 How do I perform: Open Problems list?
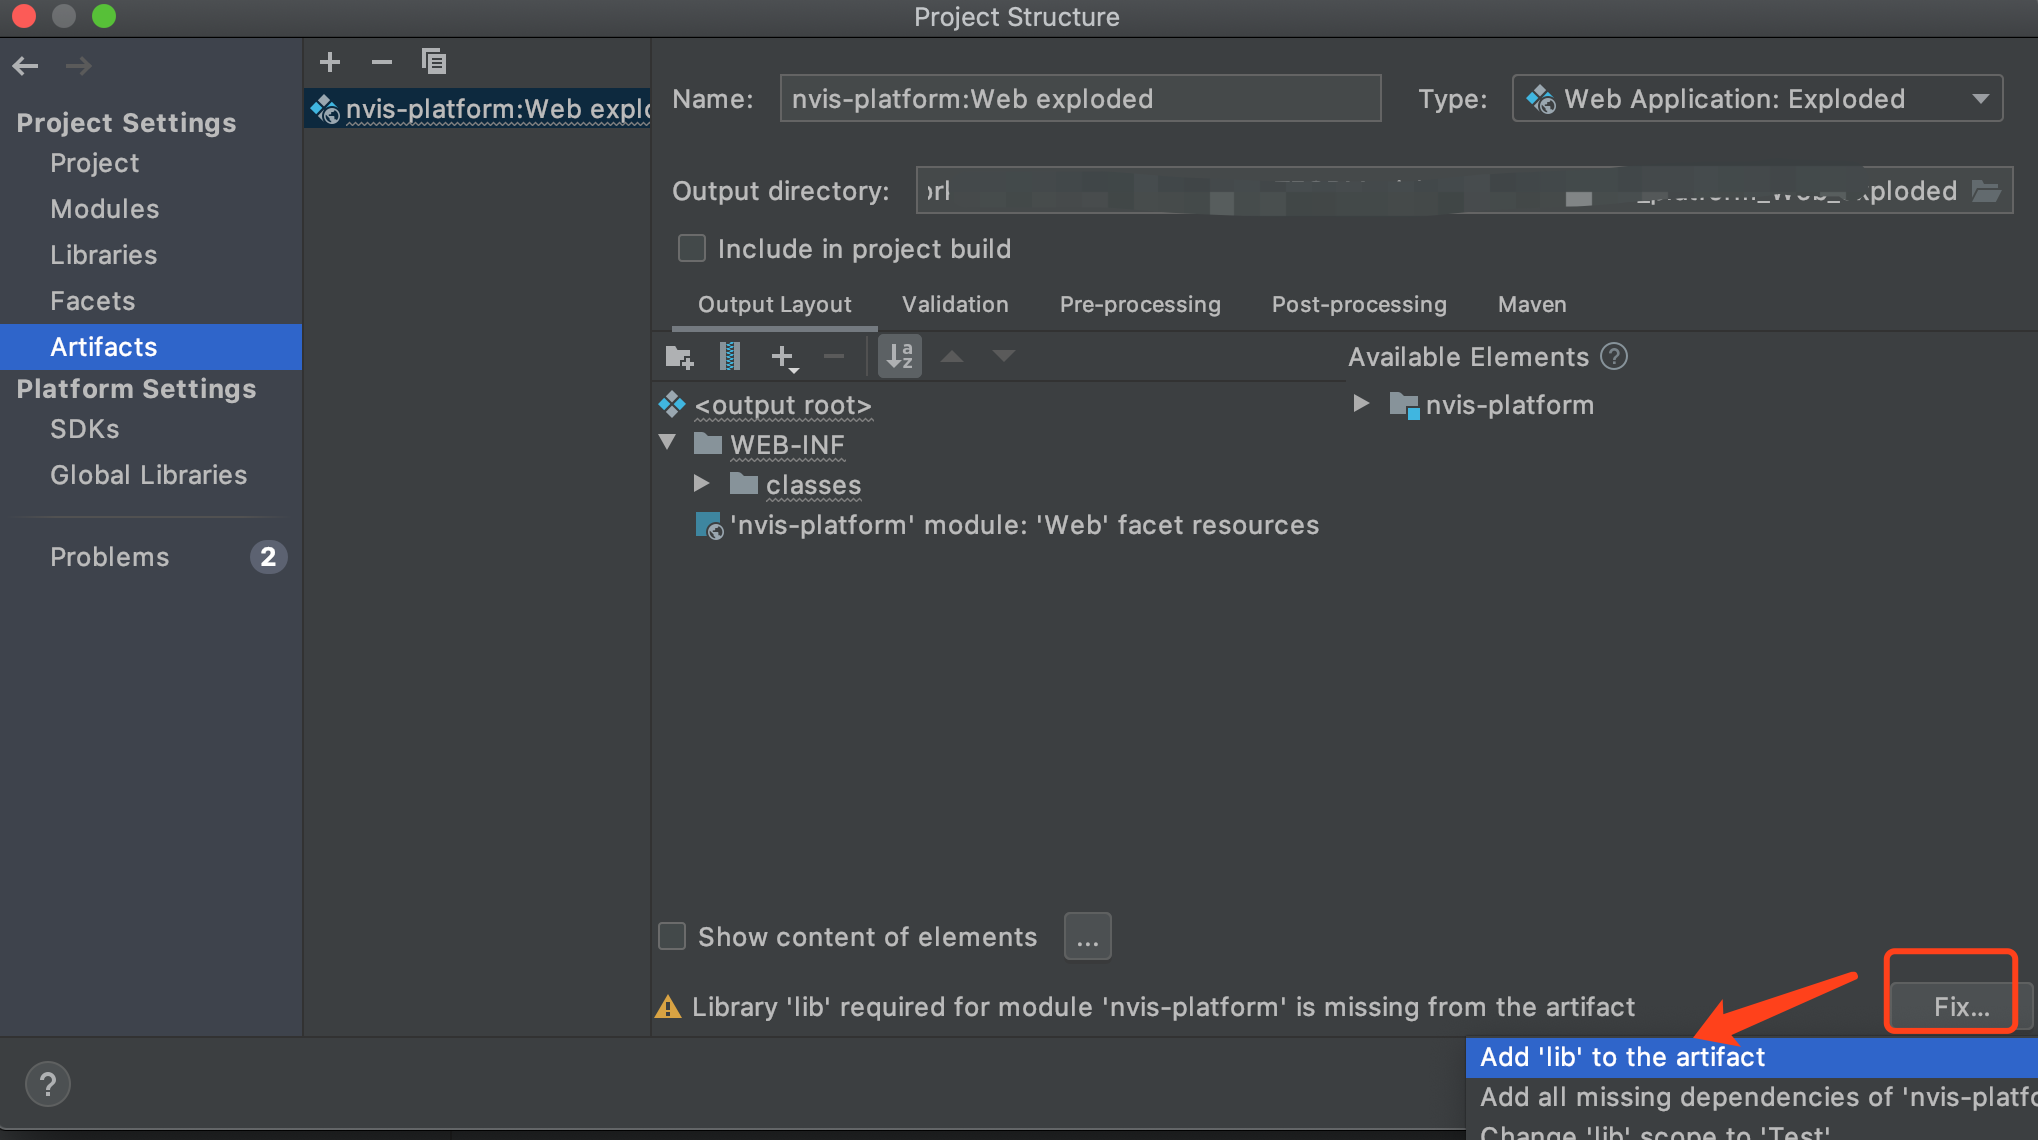(110, 557)
